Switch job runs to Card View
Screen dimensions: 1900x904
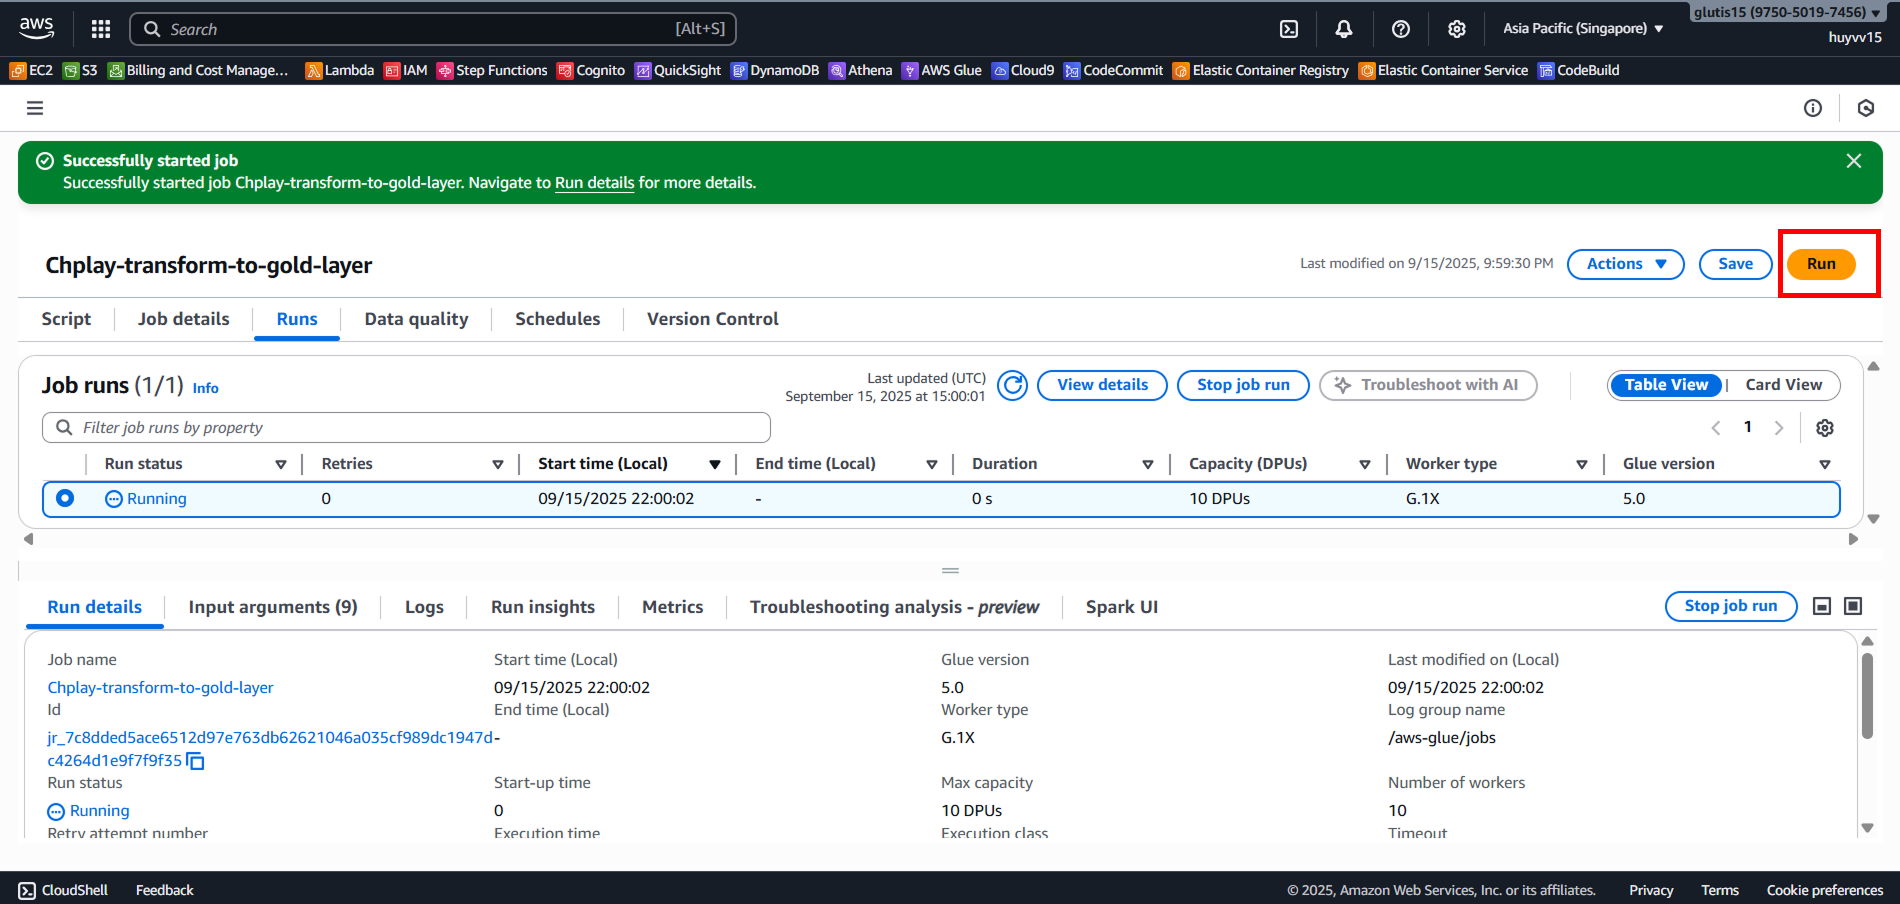(1783, 385)
